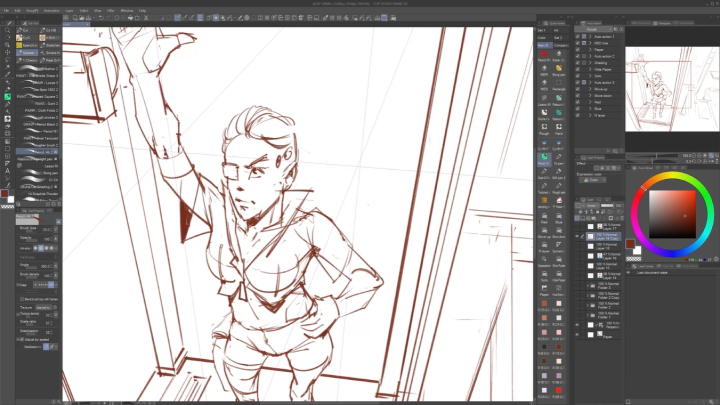Expand the Auto action 2 entry
720x405 pixels.
point(591,56)
